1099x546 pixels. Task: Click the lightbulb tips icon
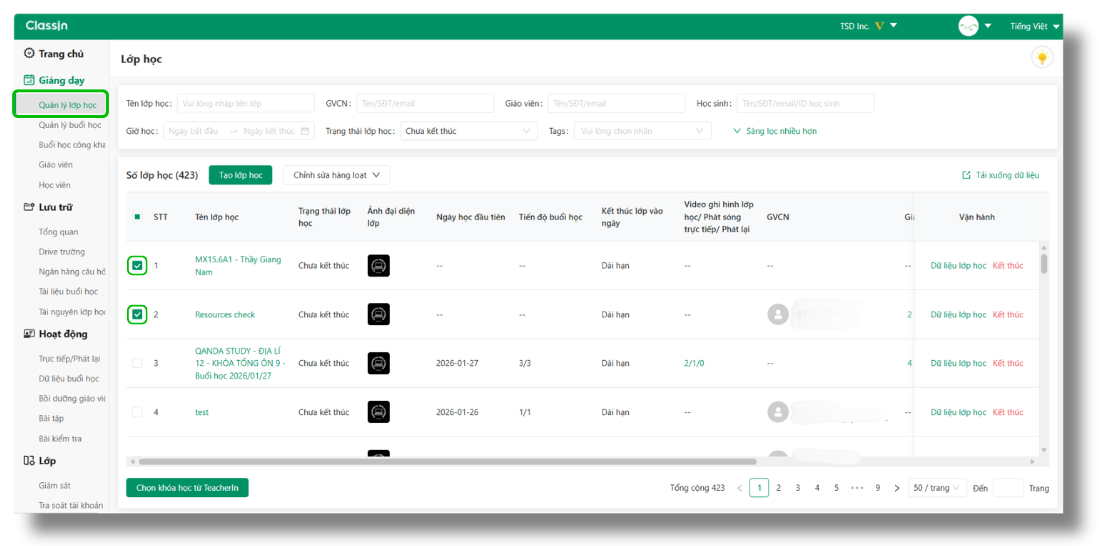coord(1042,58)
